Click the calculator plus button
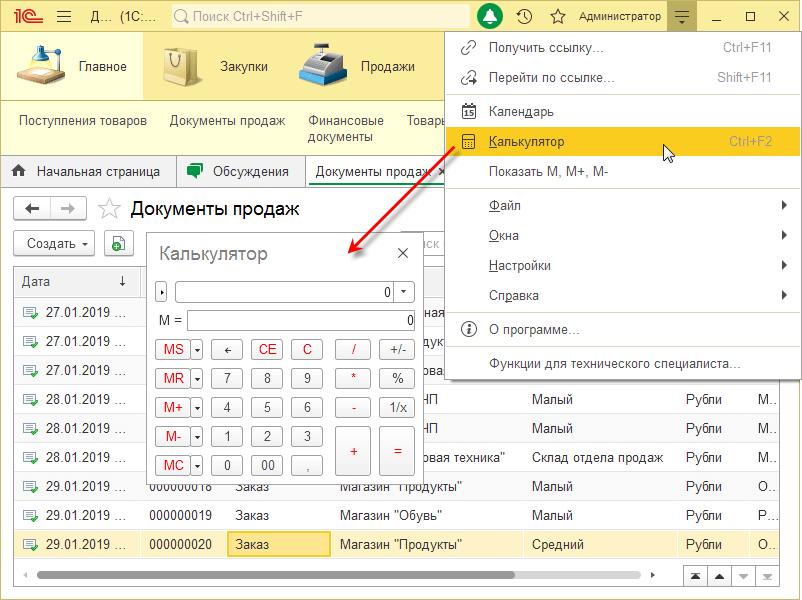The width and height of the screenshot is (802, 600). pos(353,451)
